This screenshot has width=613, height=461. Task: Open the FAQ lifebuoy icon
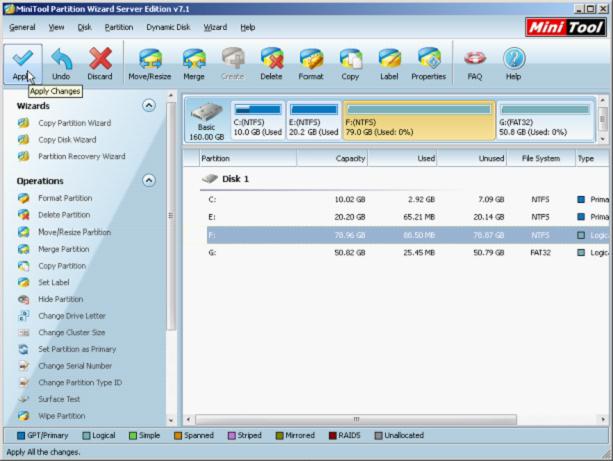coord(475,65)
